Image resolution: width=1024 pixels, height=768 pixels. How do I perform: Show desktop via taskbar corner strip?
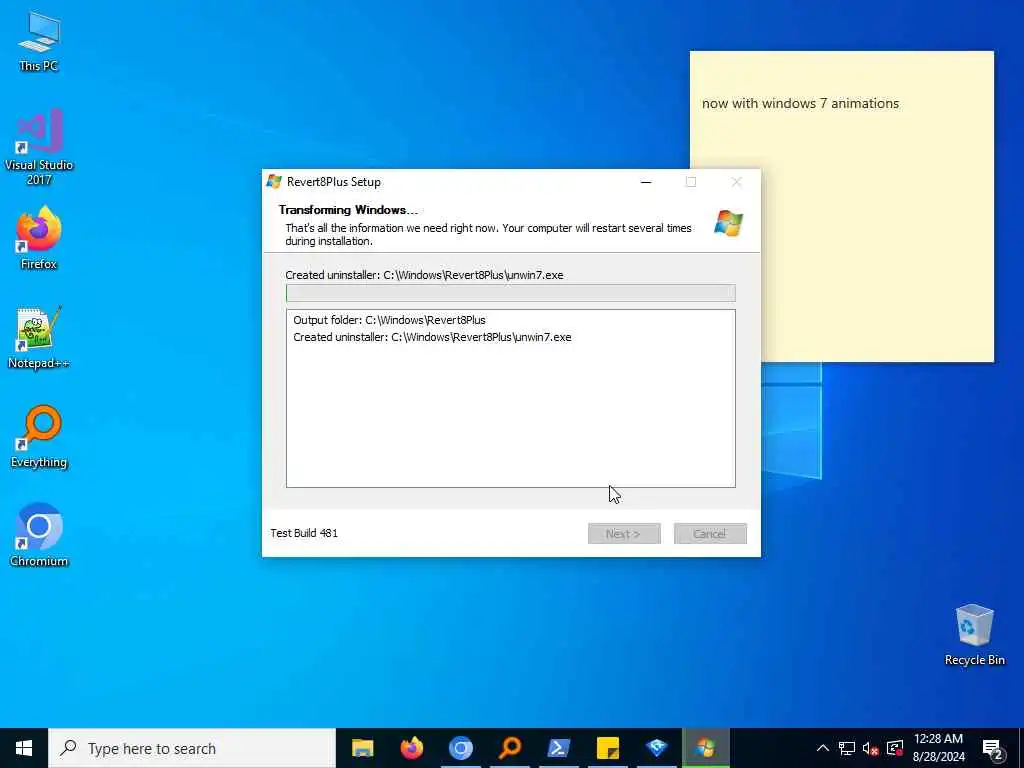pos(1021,748)
